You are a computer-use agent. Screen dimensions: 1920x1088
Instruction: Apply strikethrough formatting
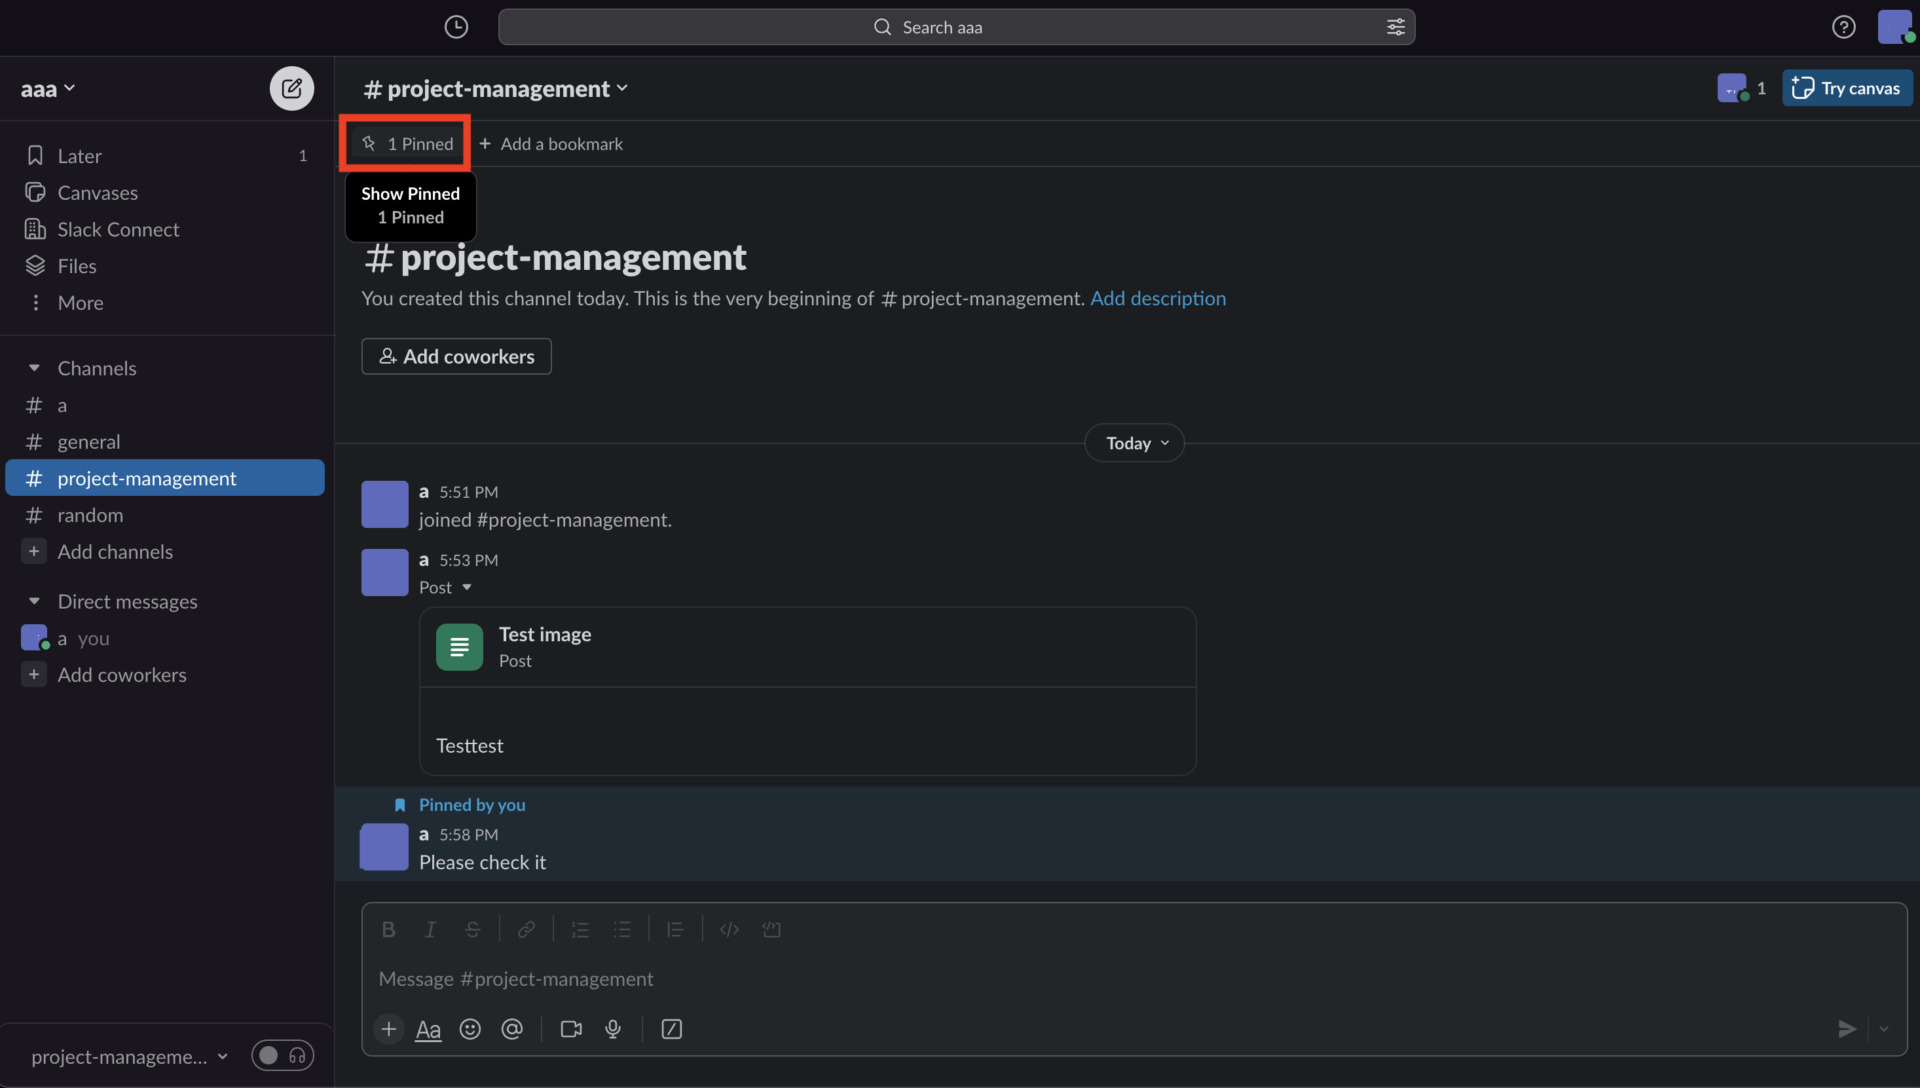tap(472, 929)
